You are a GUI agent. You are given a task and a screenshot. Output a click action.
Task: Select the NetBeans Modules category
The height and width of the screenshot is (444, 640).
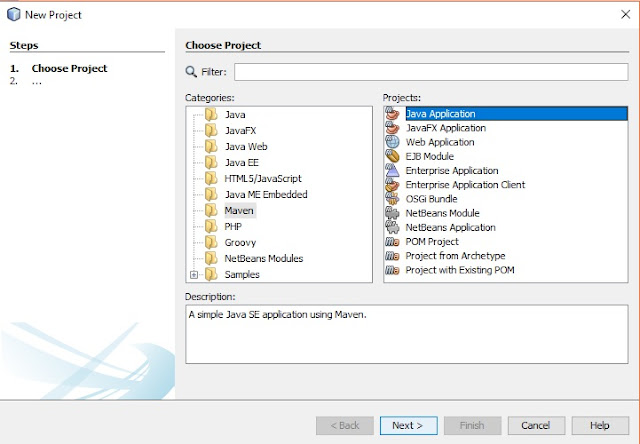tap(264, 258)
